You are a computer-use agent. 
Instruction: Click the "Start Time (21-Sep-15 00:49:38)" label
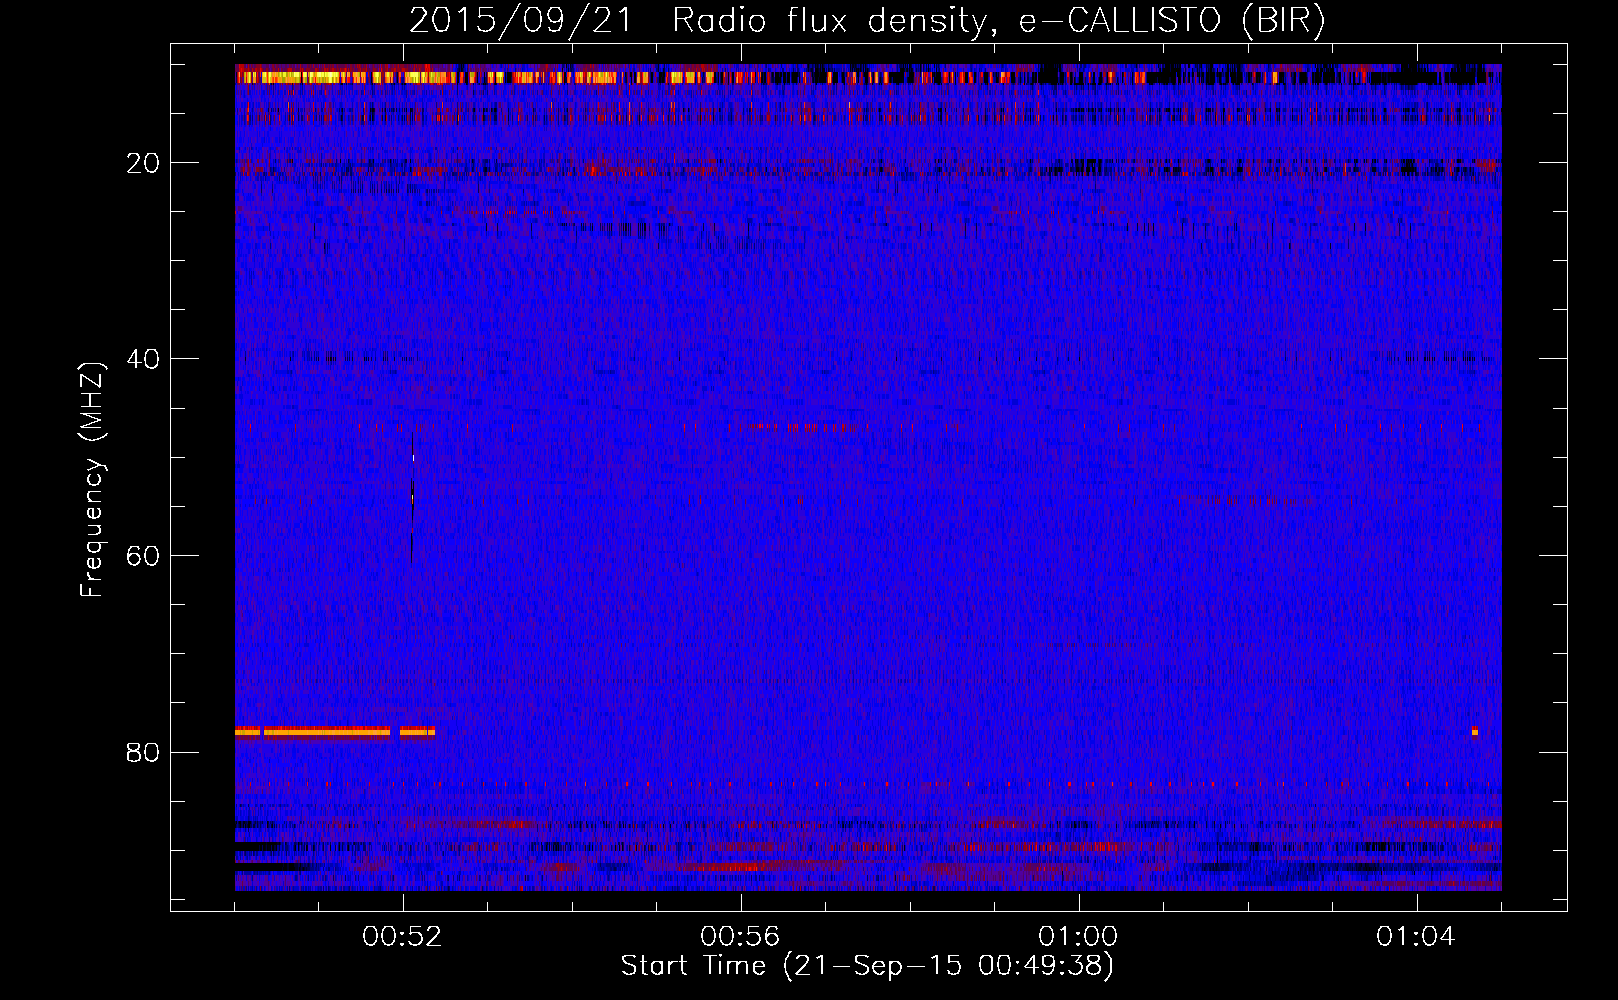(867, 966)
